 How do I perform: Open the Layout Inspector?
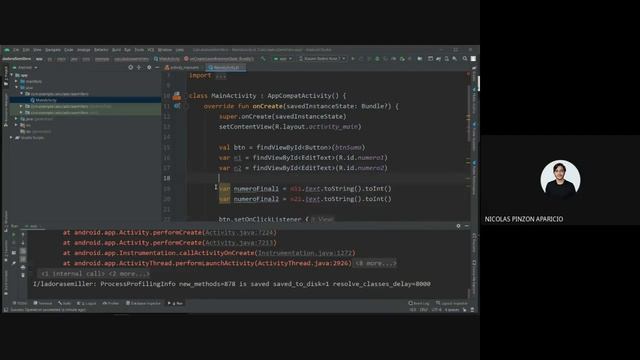point(452,303)
